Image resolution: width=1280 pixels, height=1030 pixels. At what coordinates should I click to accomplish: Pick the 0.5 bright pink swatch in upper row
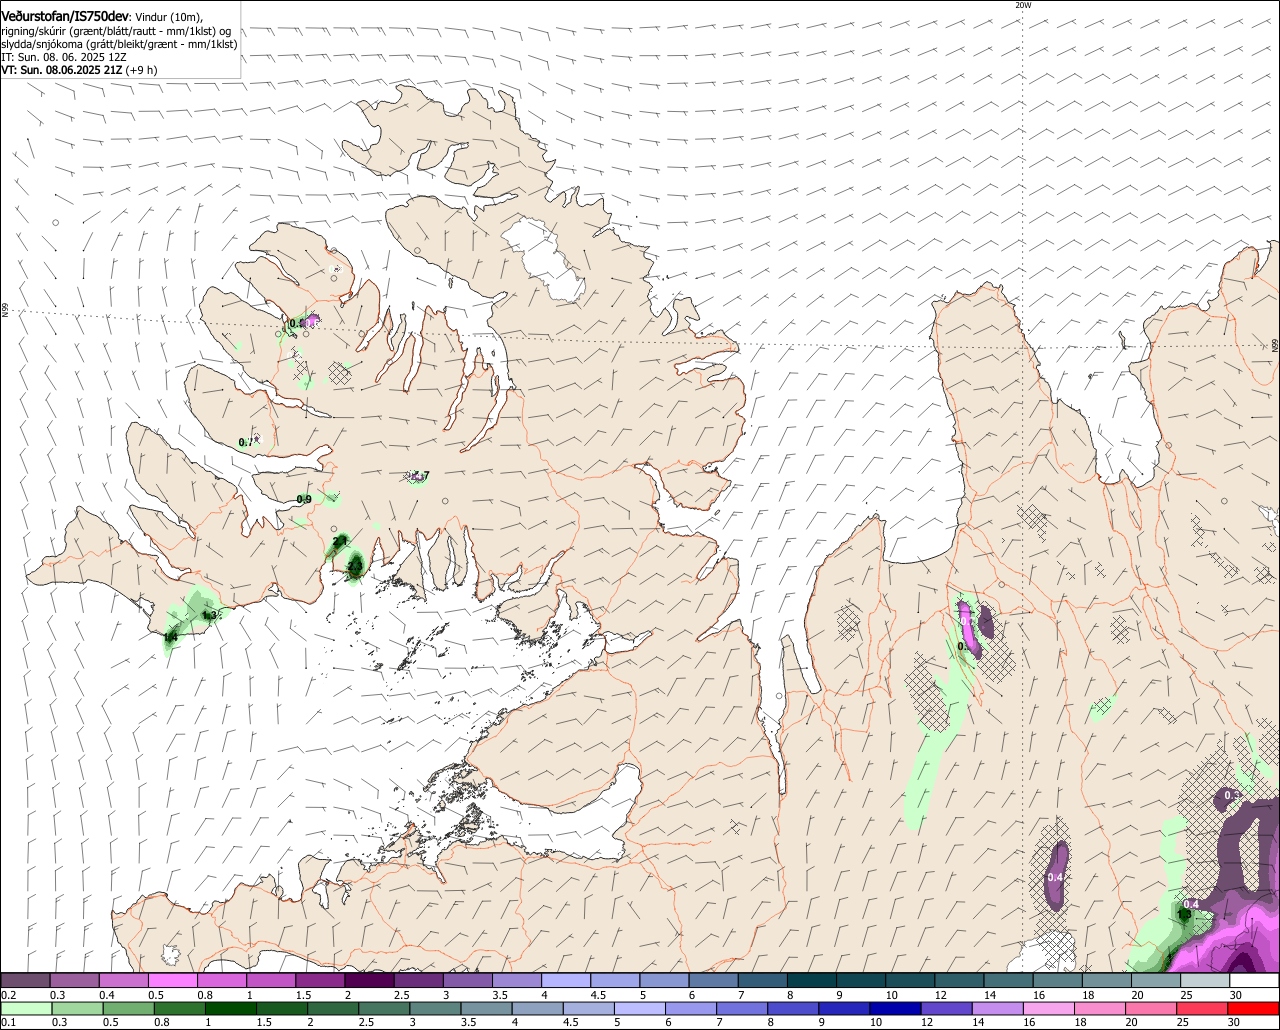172,981
